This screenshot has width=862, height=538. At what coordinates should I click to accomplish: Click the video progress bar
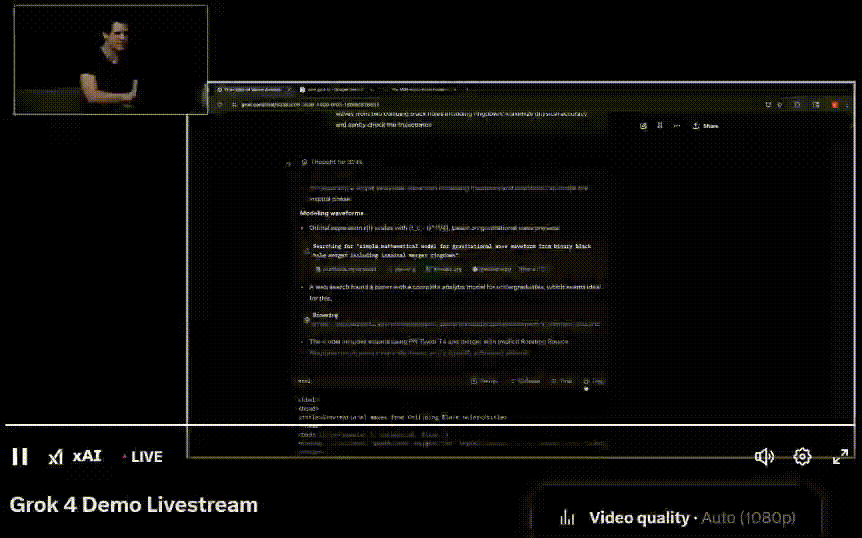pos(430,425)
